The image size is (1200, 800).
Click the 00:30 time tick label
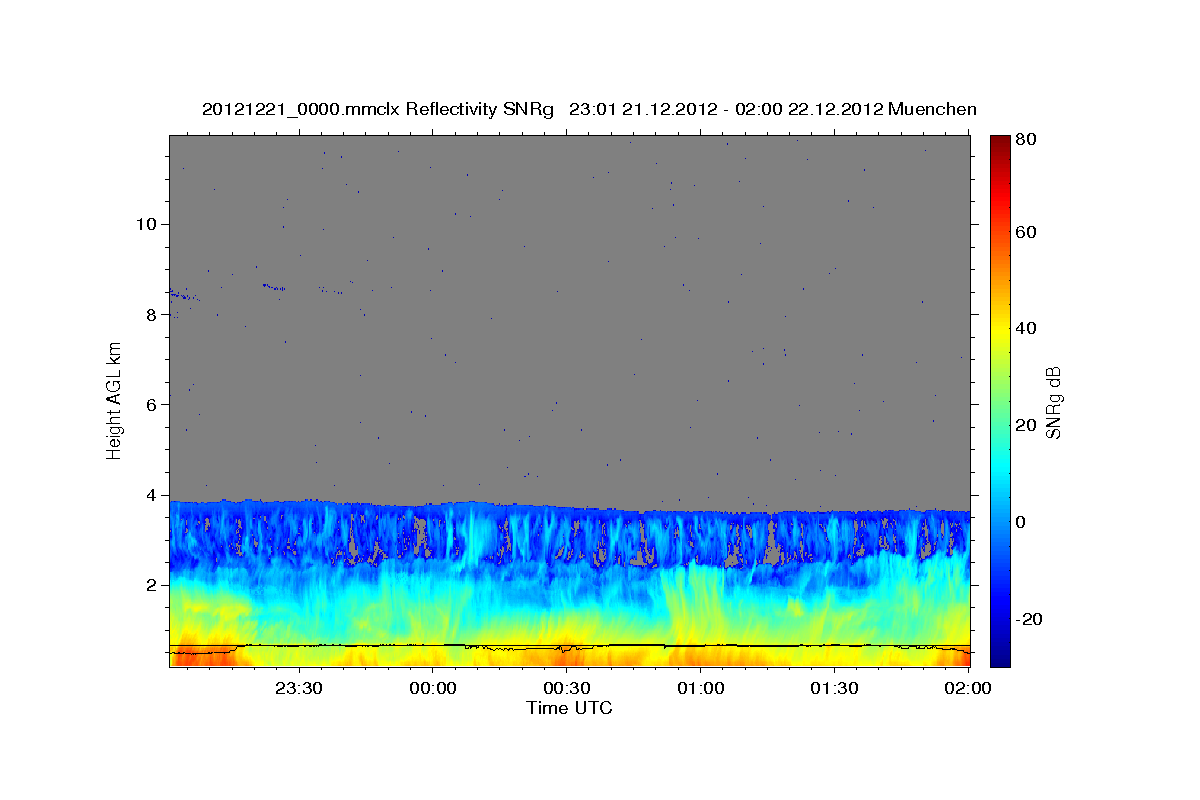[567, 688]
